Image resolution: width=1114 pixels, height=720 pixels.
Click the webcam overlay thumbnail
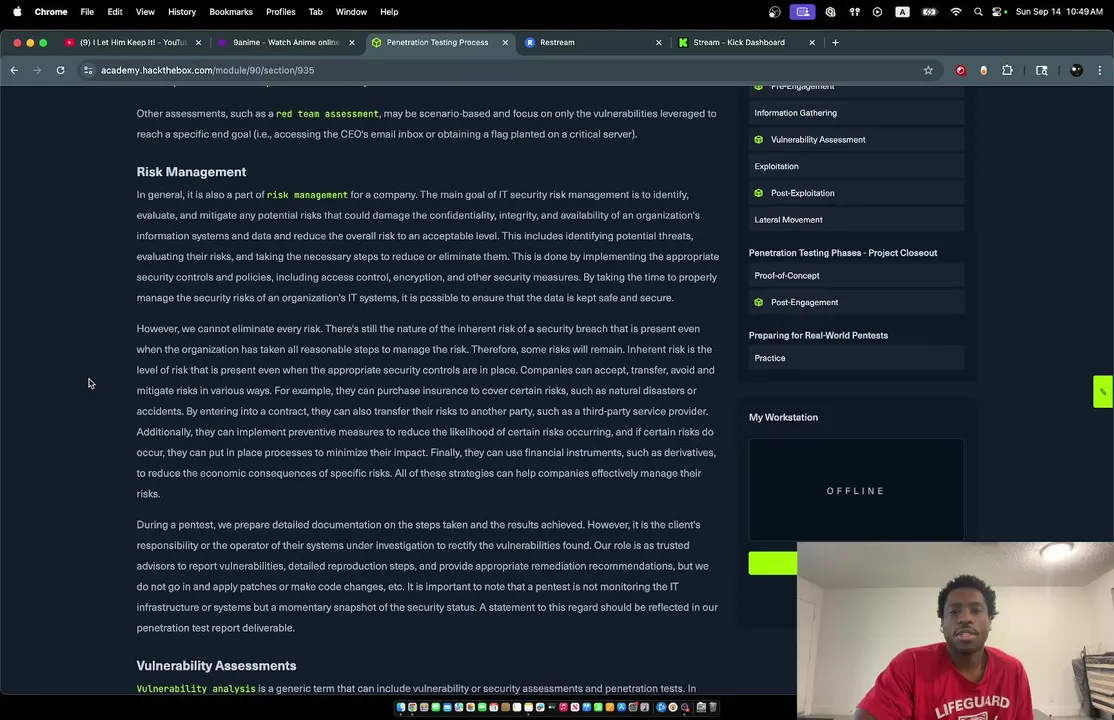click(955, 631)
